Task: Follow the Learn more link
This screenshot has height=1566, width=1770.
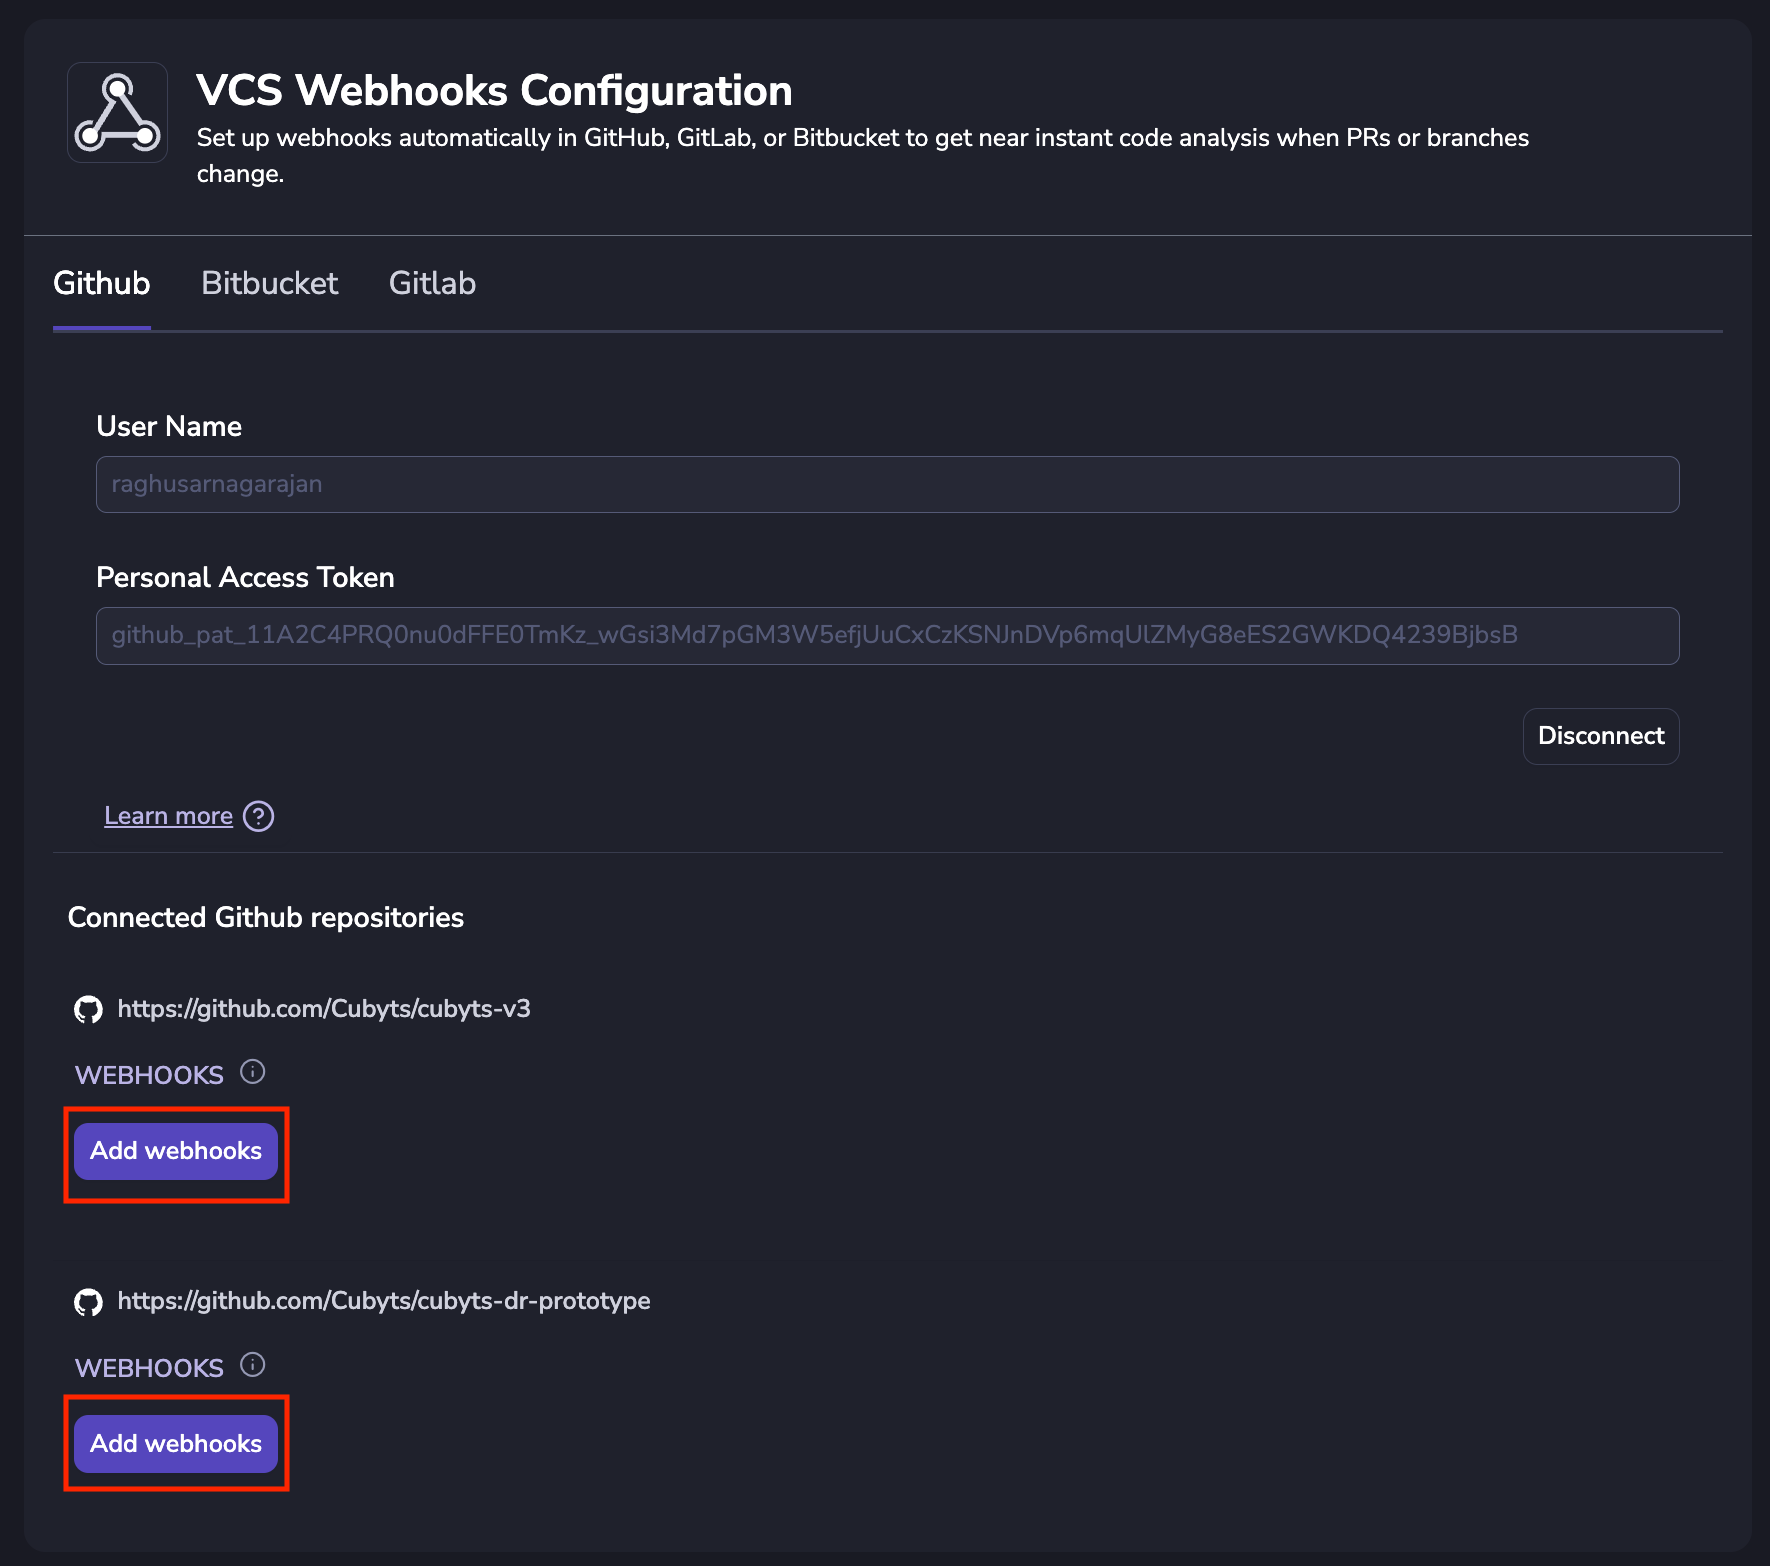Action: [x=168, y=816]
